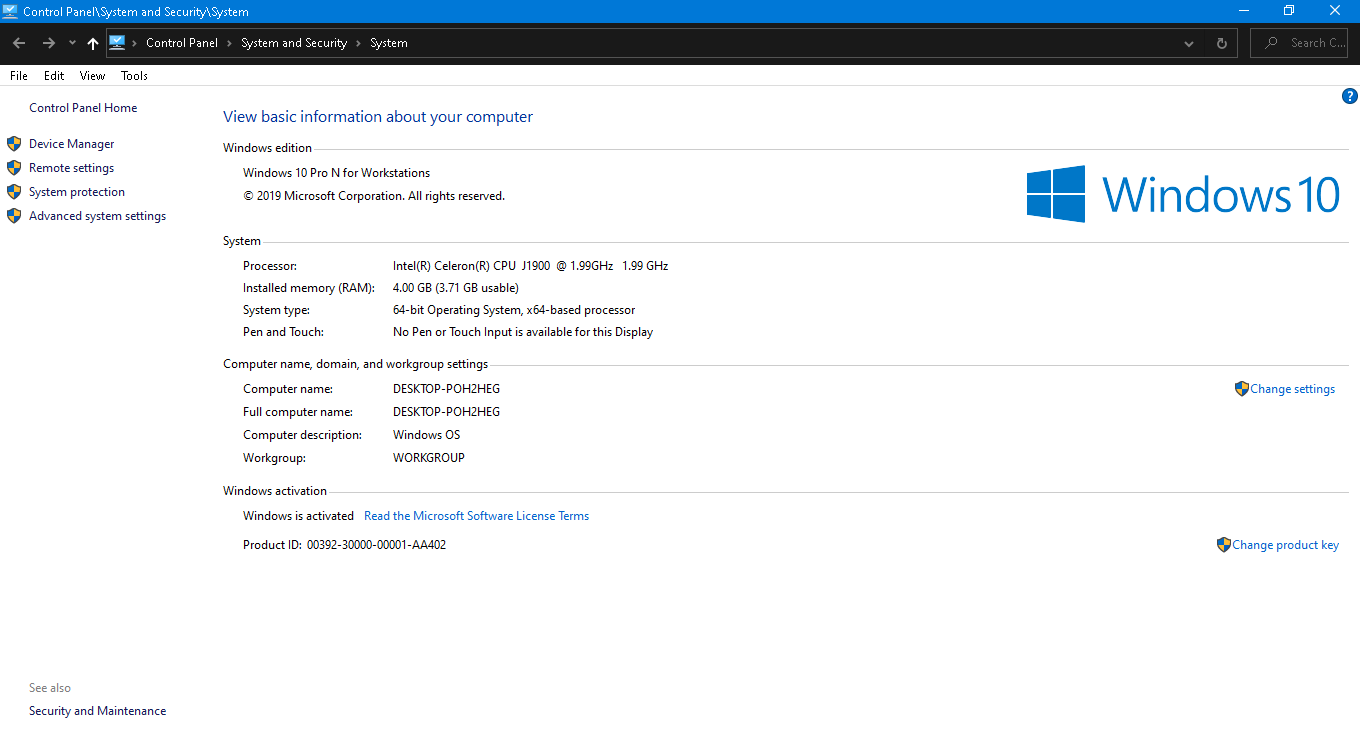The image size is (1360, 738).
Task: Restore down the window
Action: [1289, 11]
